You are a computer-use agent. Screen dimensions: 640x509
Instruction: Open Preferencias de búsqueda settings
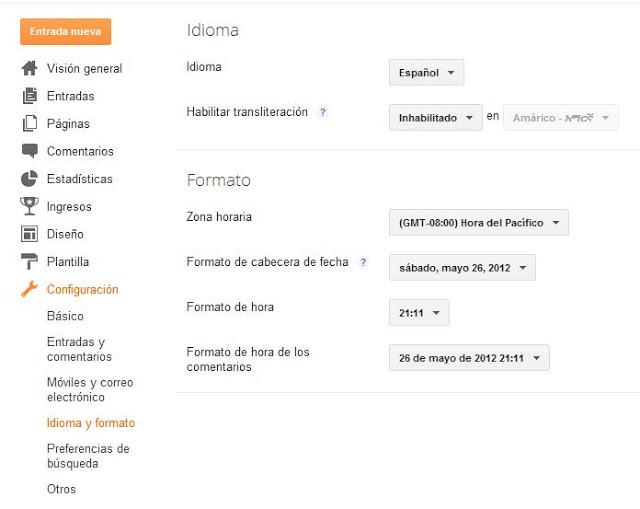88,456
